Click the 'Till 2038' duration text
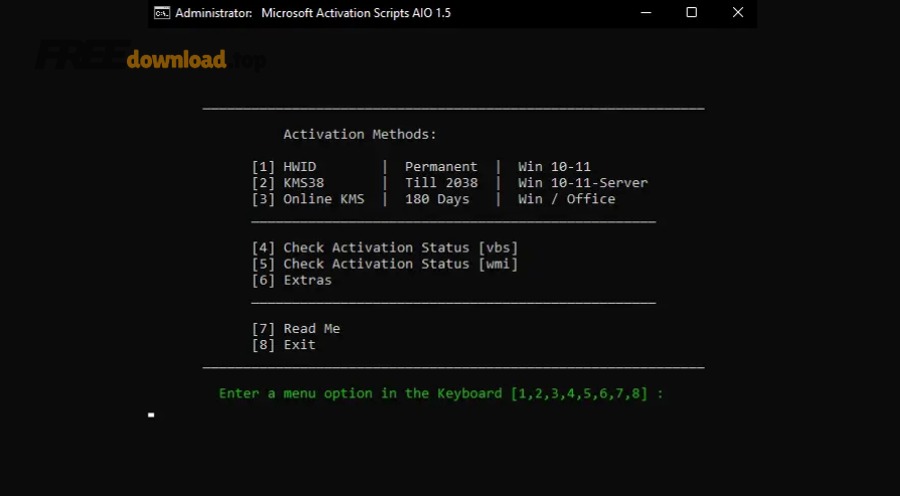This screenshot has width=900, height=496. click(441, 183)
